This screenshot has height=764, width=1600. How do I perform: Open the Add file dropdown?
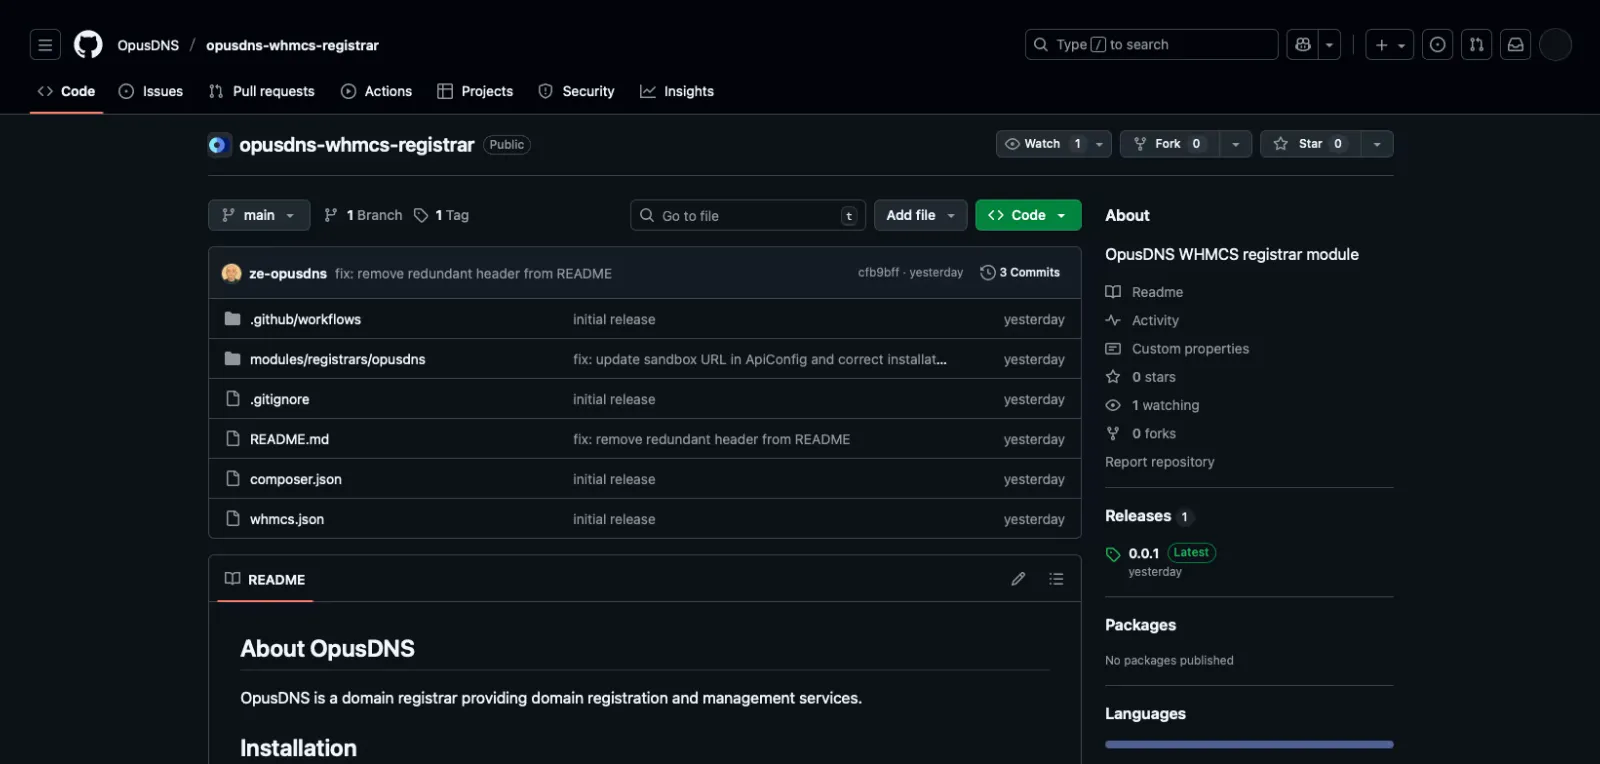[x=921, y=215]
